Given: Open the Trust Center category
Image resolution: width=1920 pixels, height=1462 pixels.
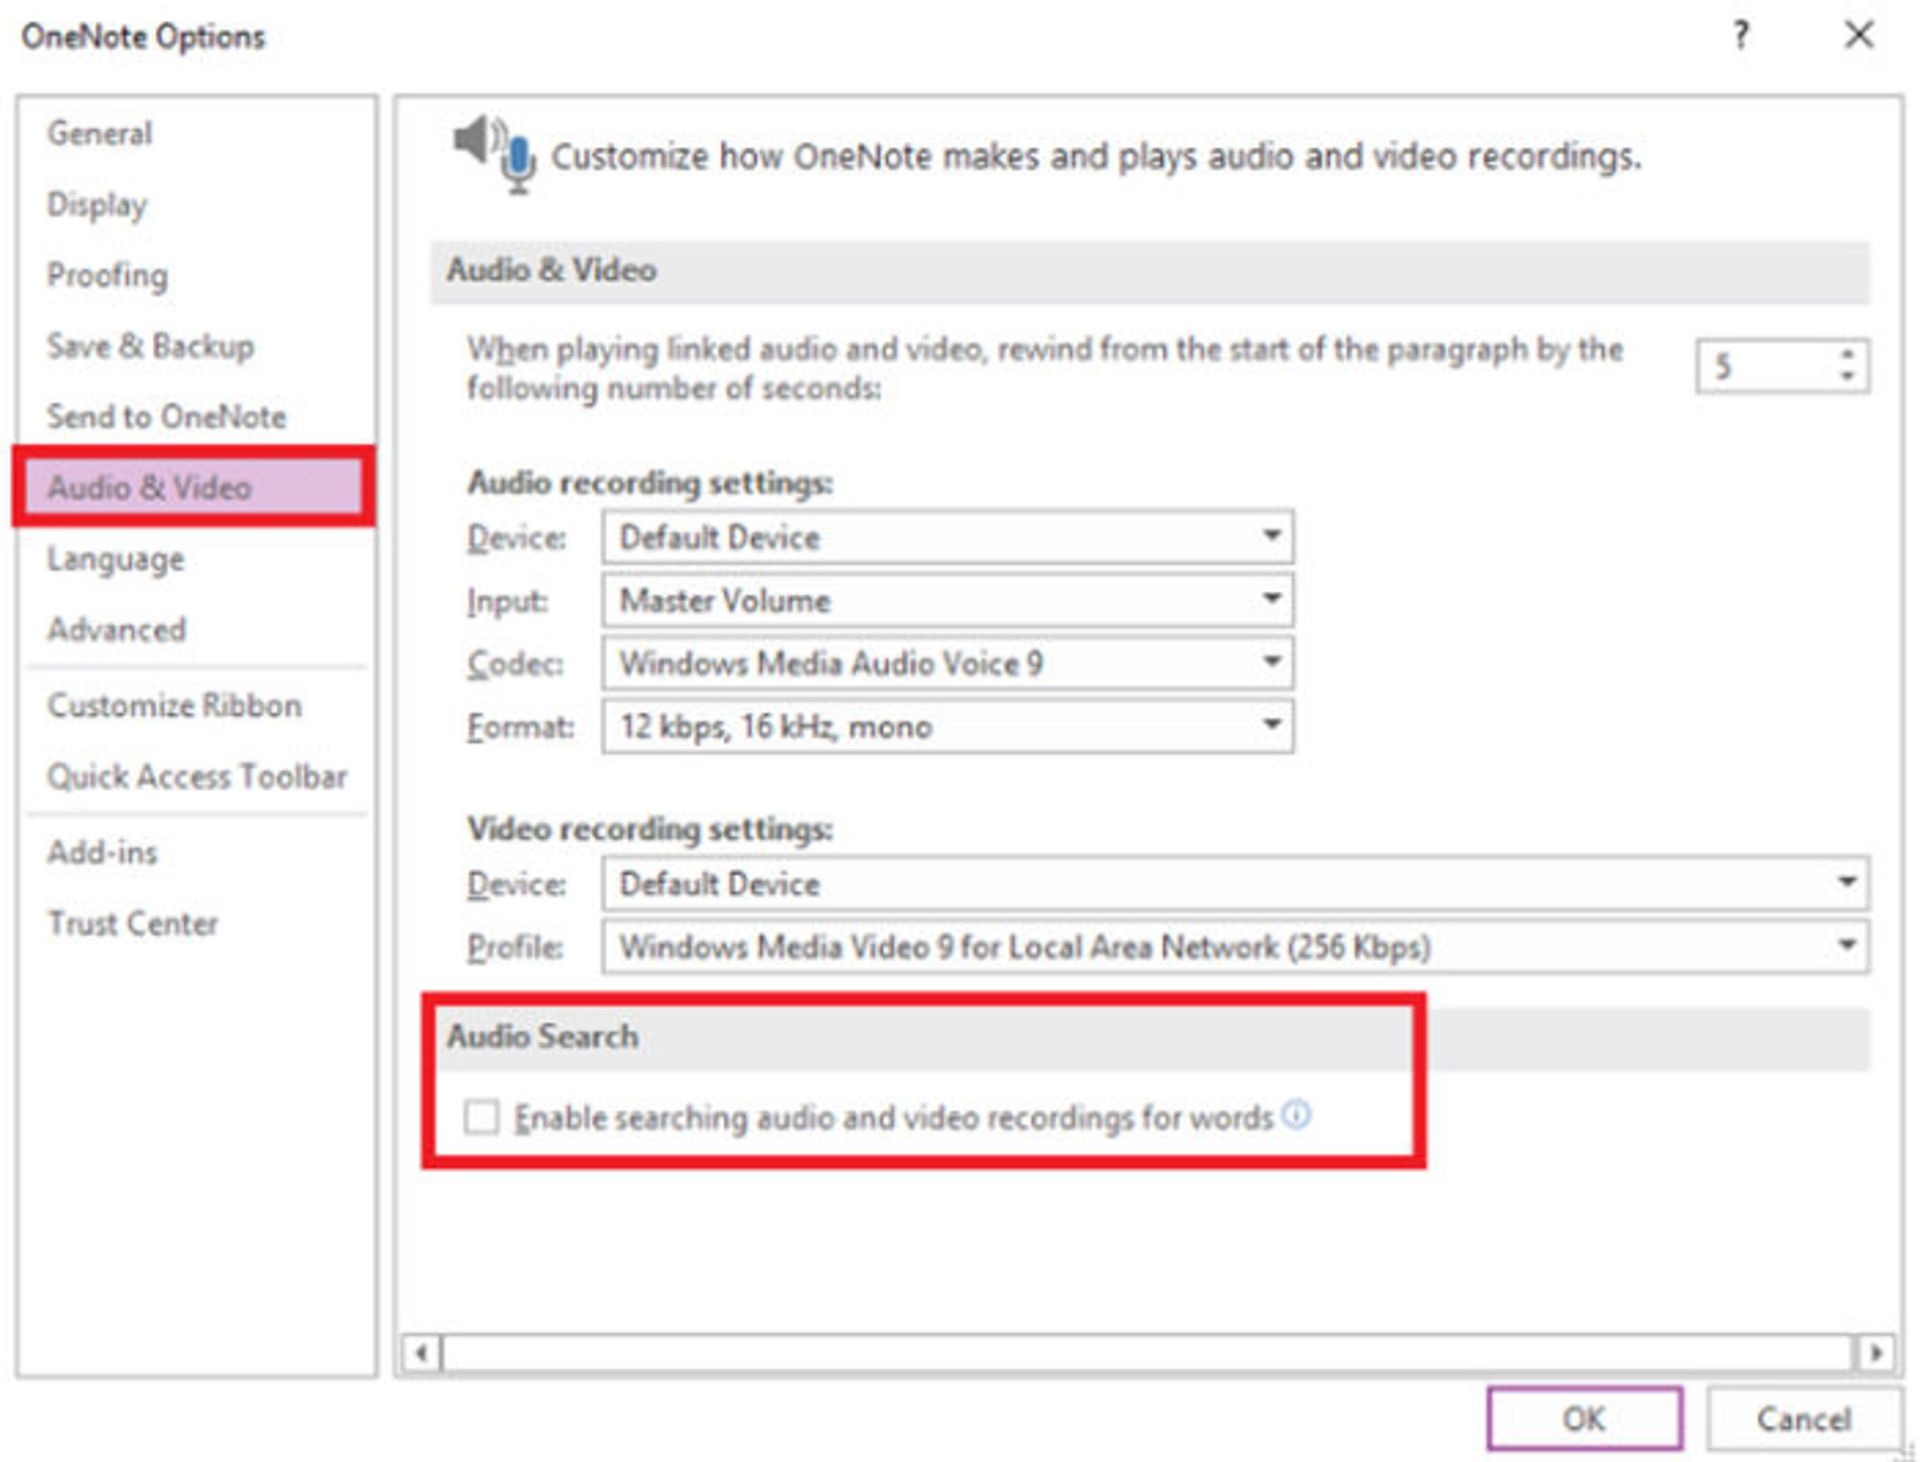Looking at the screenshot, I should click(x=133, y=923).
